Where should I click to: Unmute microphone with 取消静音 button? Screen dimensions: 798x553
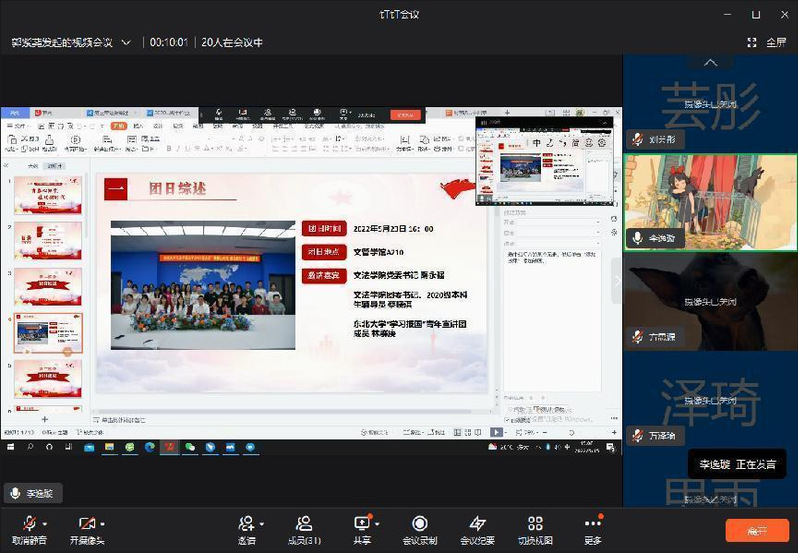pos(30,524)
